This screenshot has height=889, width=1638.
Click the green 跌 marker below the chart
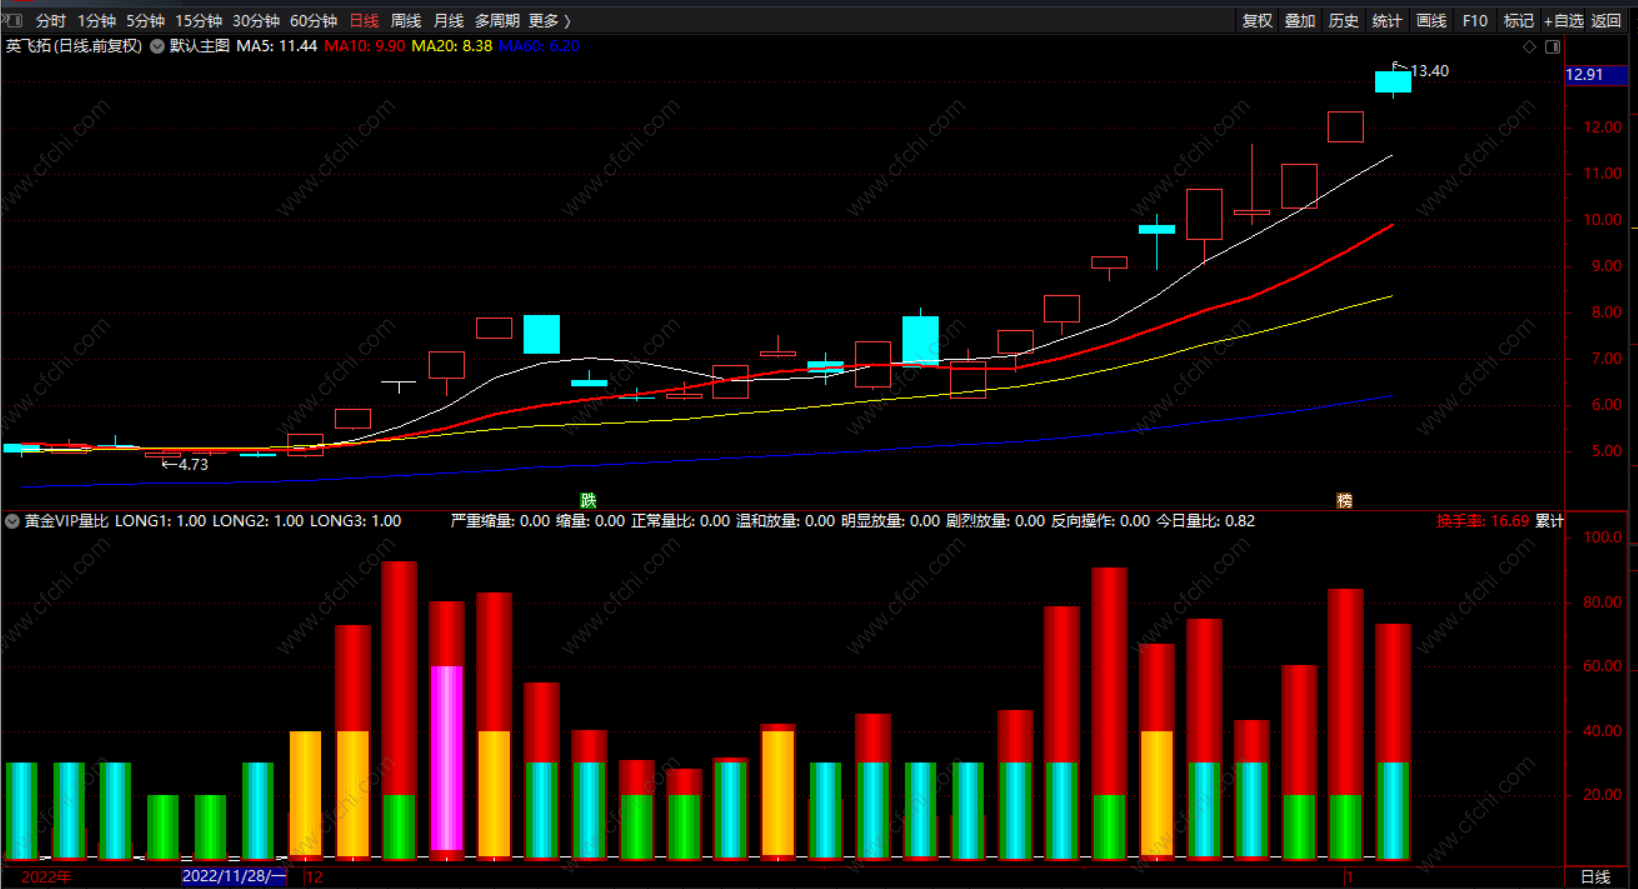[589, 500]
